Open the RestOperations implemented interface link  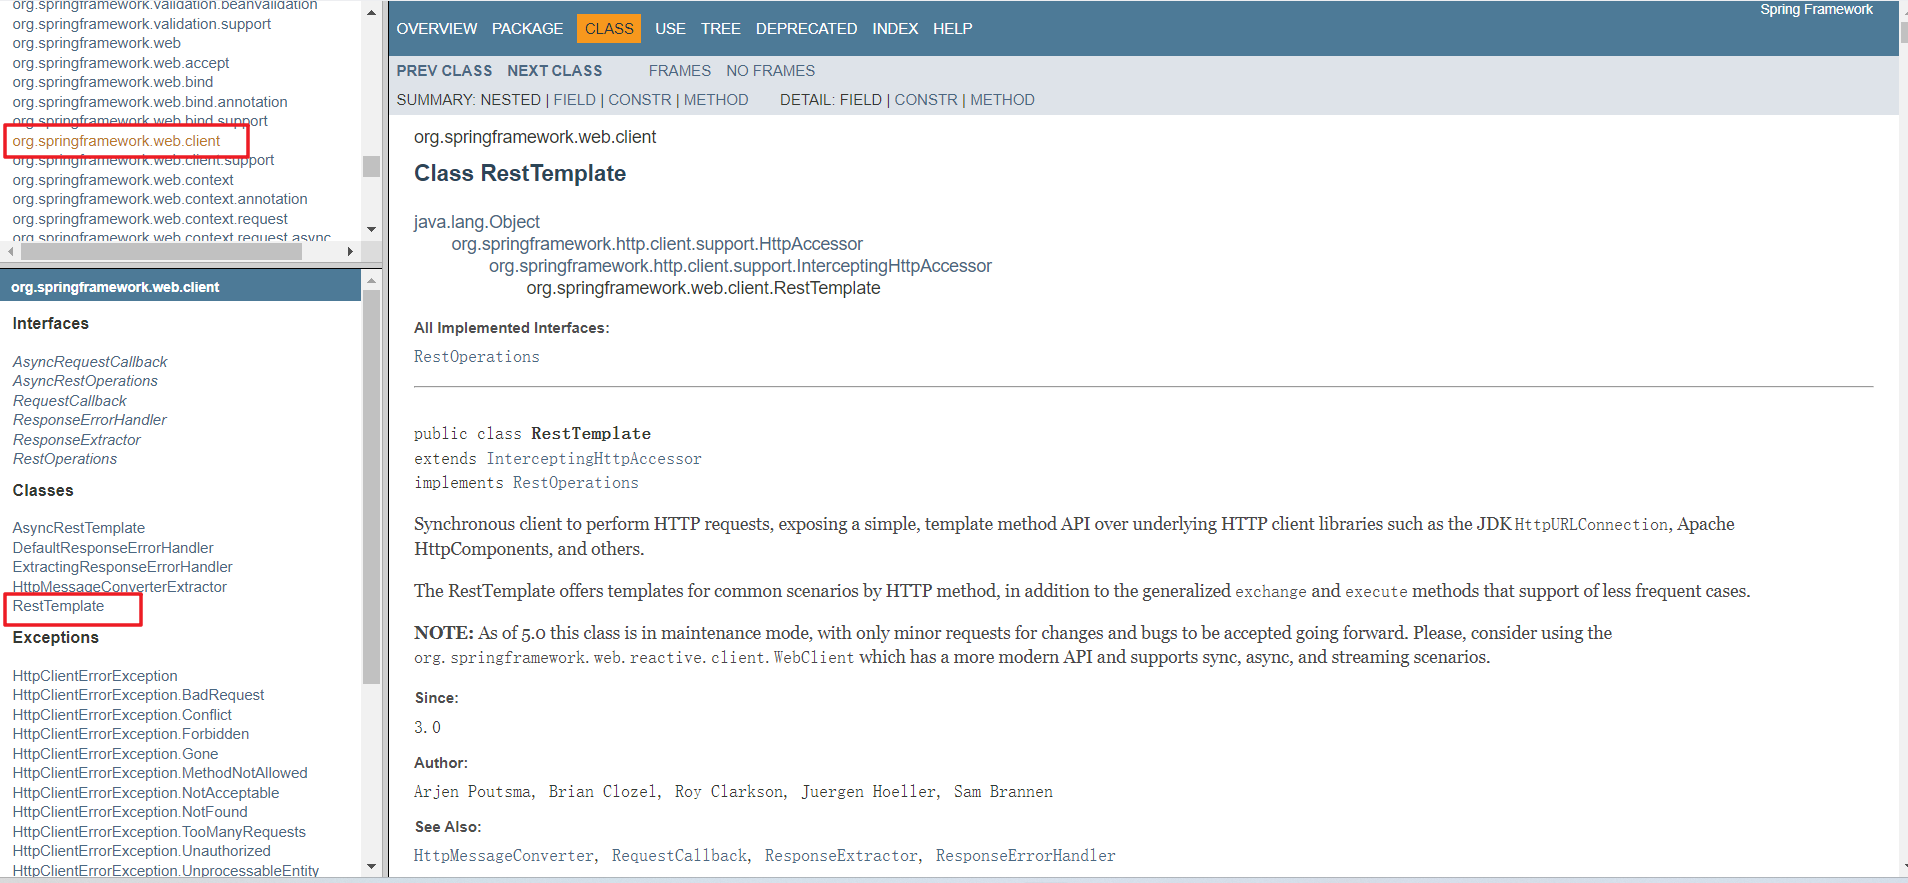coord(476,357)
